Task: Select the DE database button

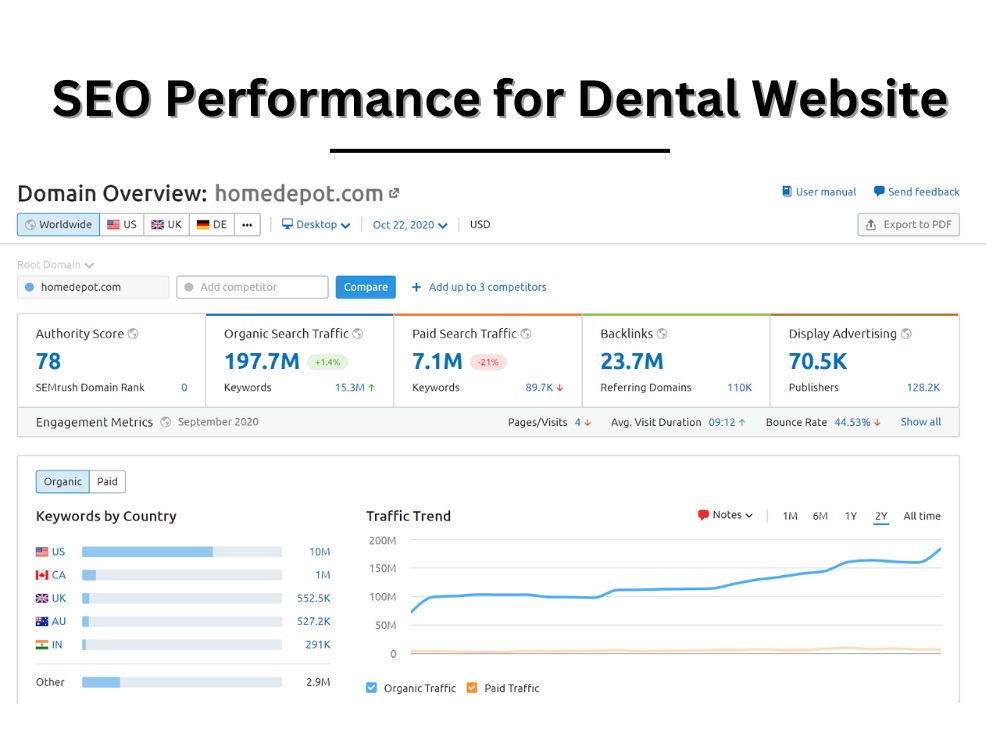Action: [212, 224]
